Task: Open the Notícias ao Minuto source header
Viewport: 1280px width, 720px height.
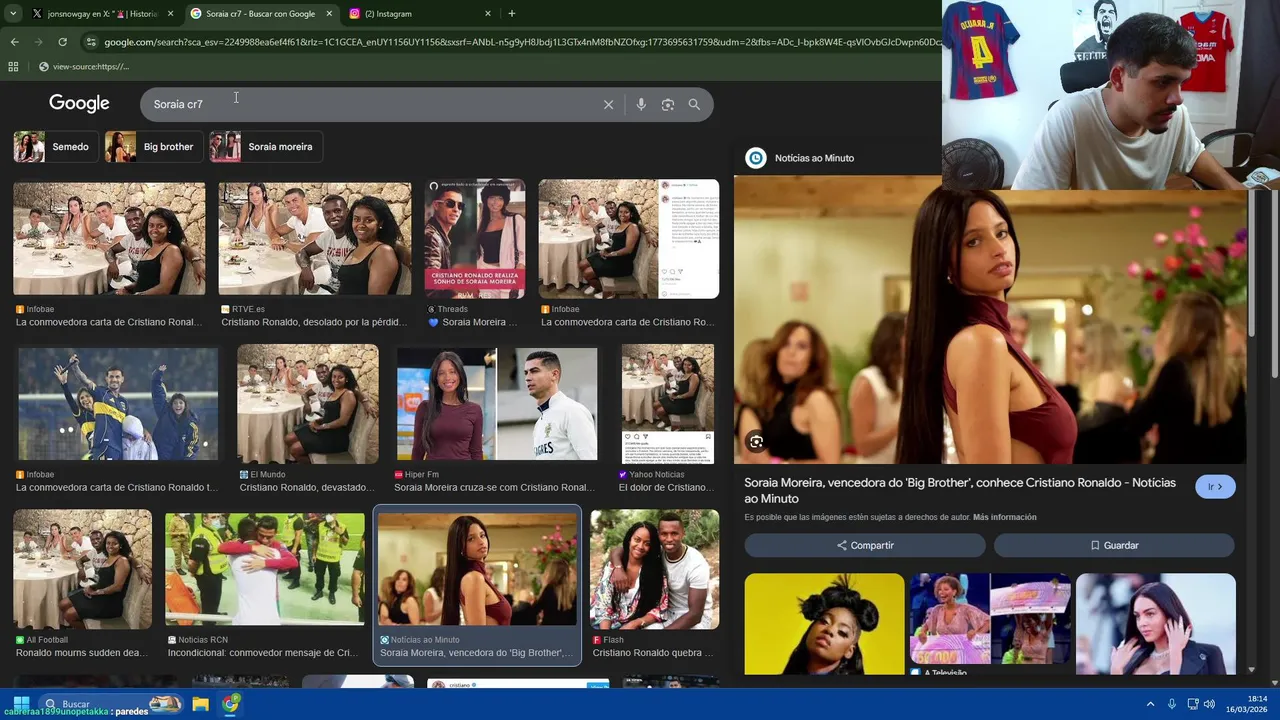Action: click(x=800, y=158)
